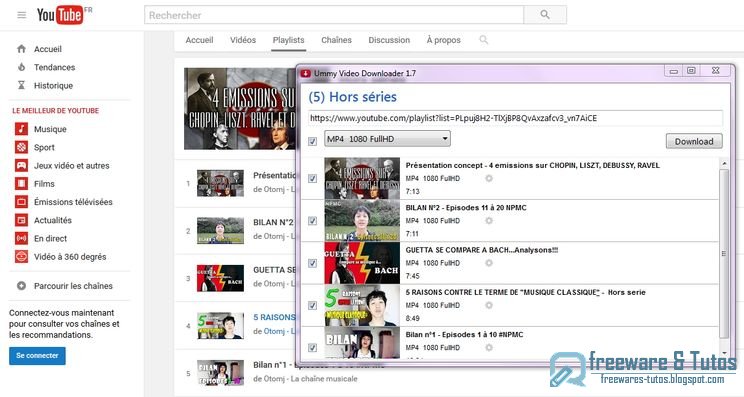
Task: Open the YouTube hamburger menu
Action: pos(21,15)
